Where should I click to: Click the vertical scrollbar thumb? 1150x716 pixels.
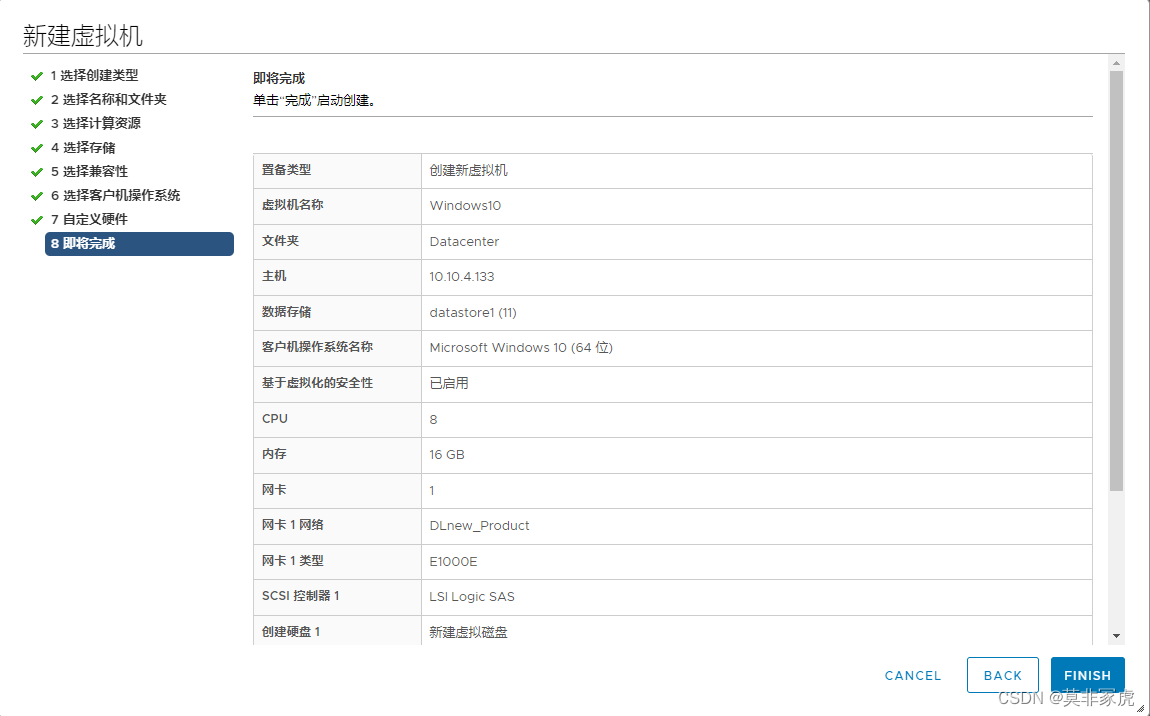coord(1116,281)
